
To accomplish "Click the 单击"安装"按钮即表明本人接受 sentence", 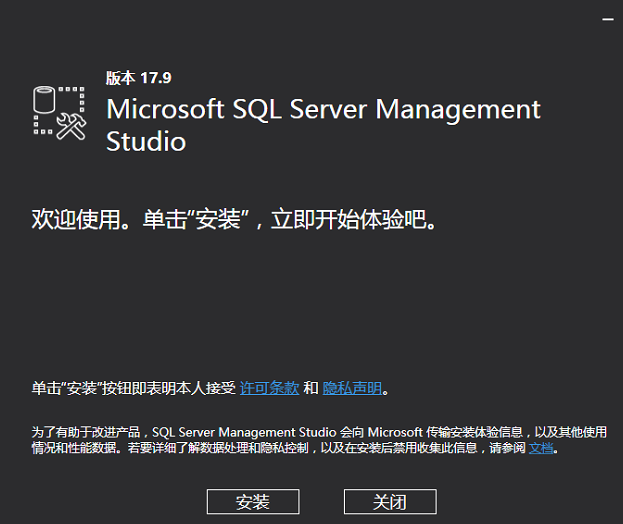I will point(134,388).
